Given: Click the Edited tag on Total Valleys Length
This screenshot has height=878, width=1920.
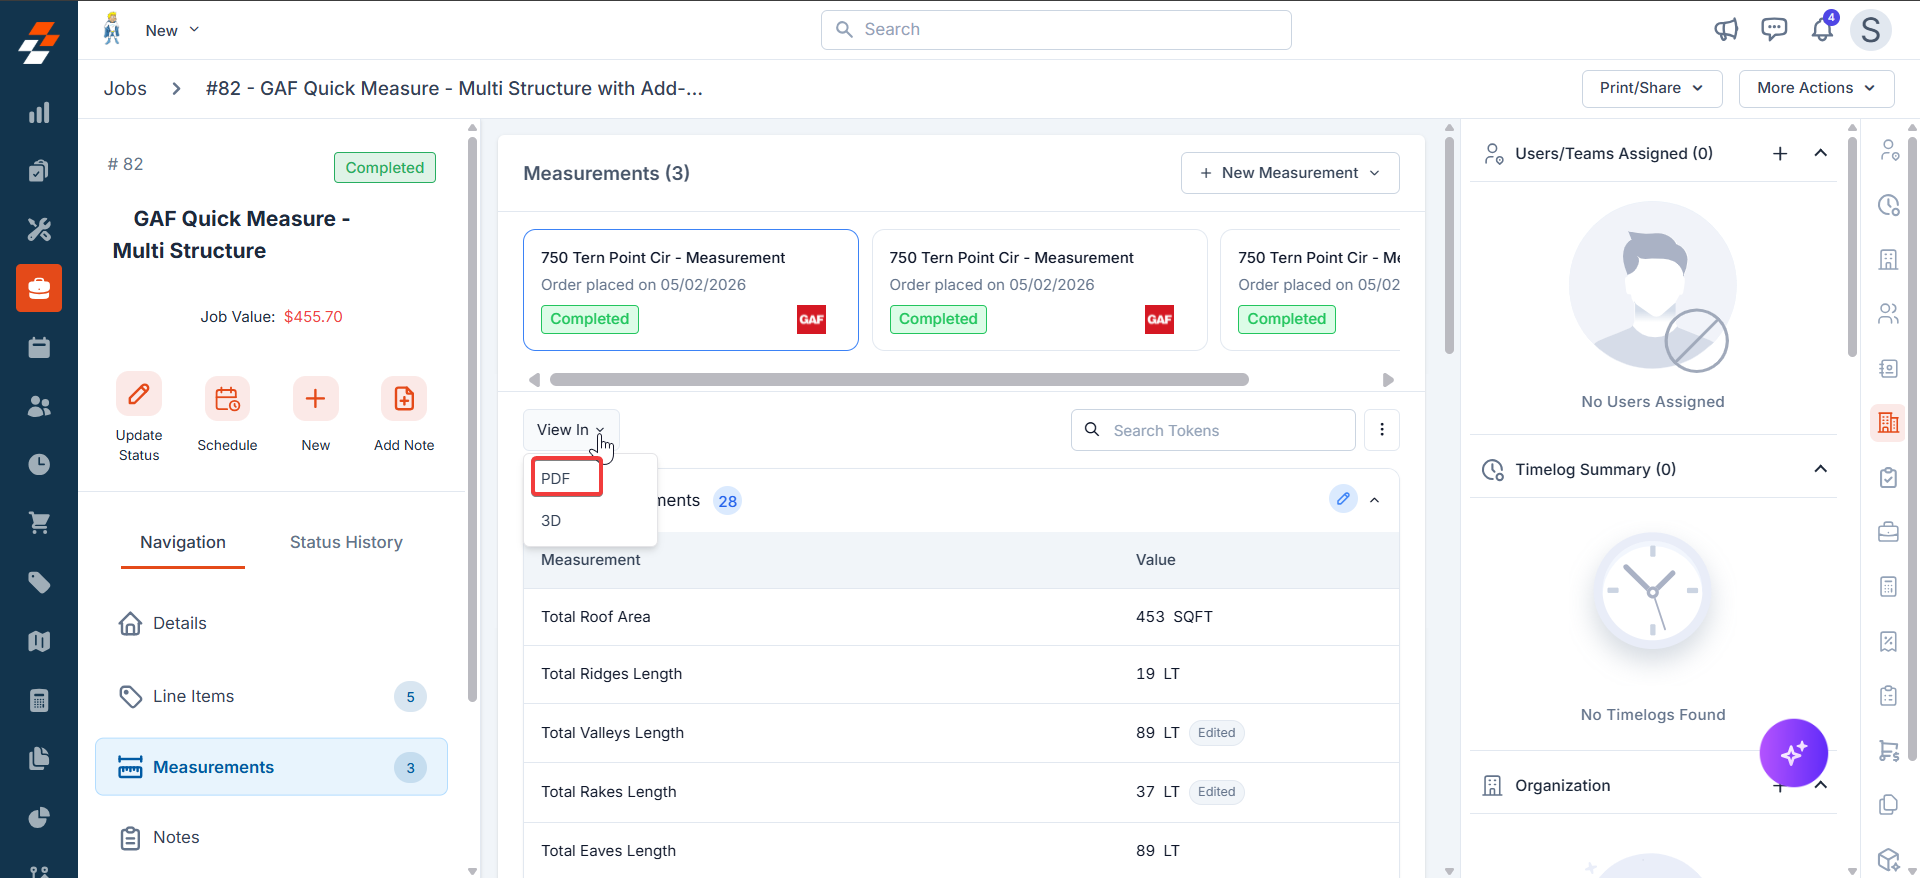Looking at the screenshot, I should pos(1216,733).
